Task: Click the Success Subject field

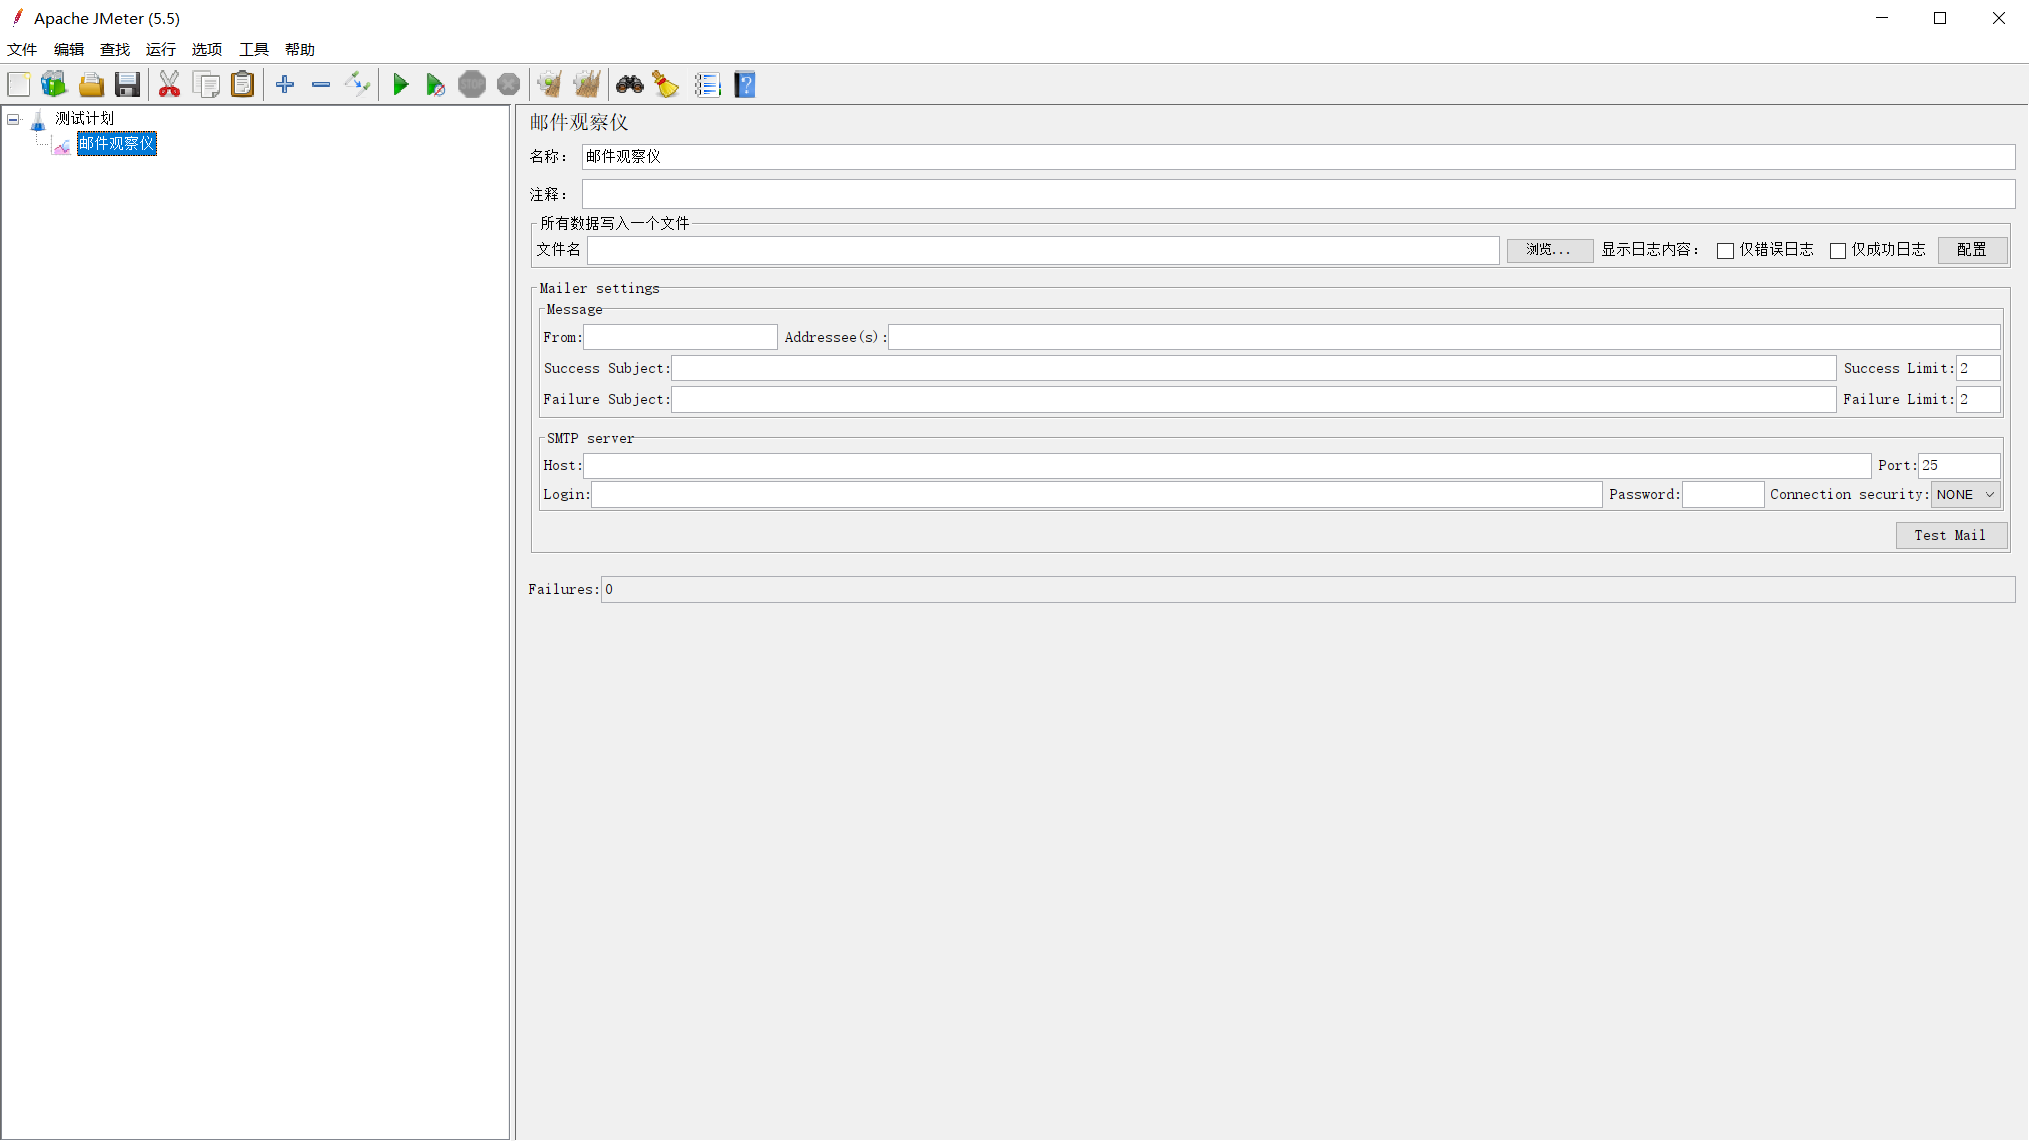Action: (1253, 369)
